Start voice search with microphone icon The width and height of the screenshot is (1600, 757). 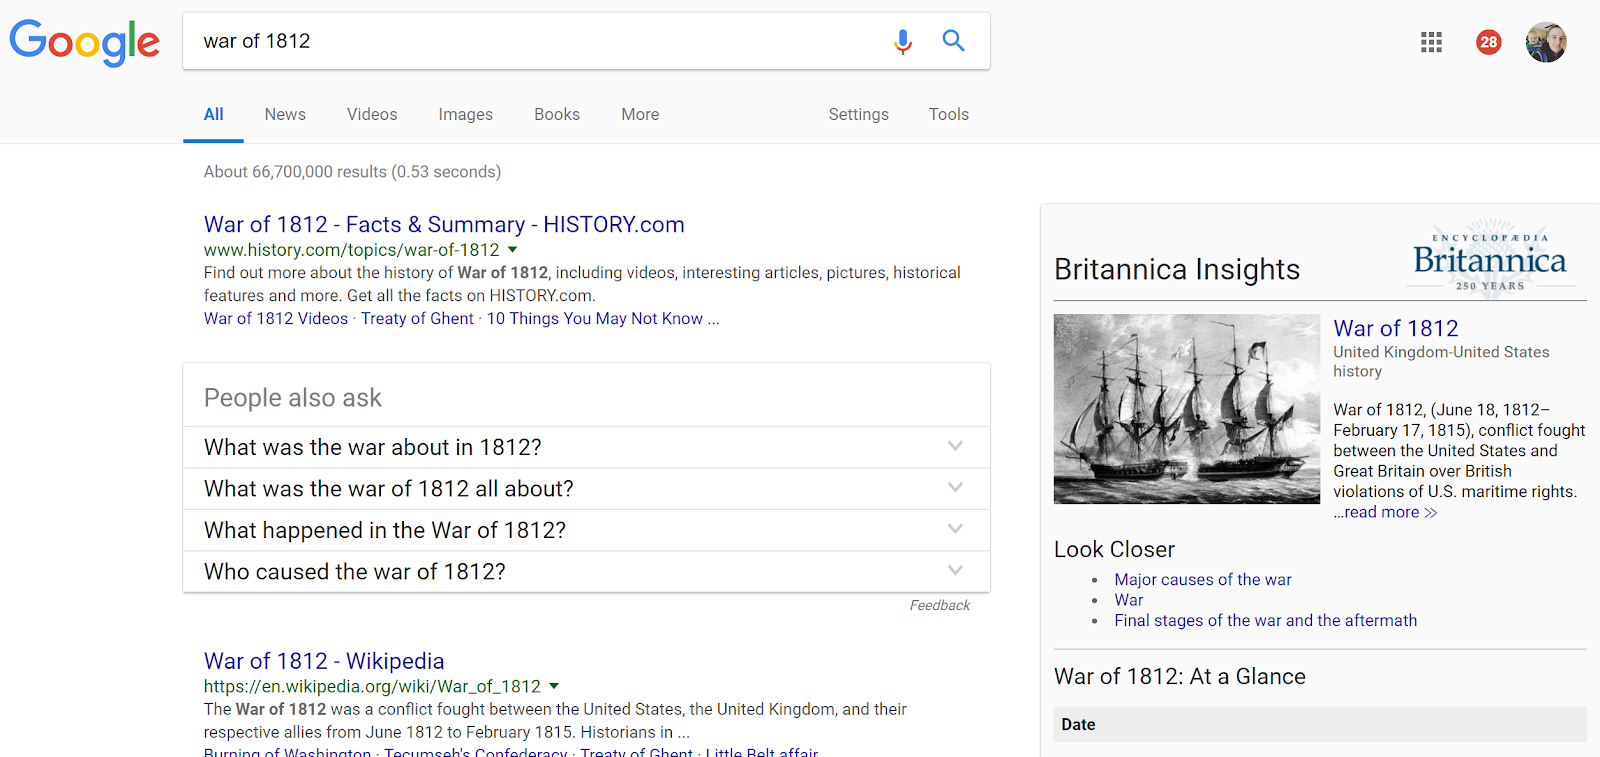pyautogui.click(x=903, y=41)
